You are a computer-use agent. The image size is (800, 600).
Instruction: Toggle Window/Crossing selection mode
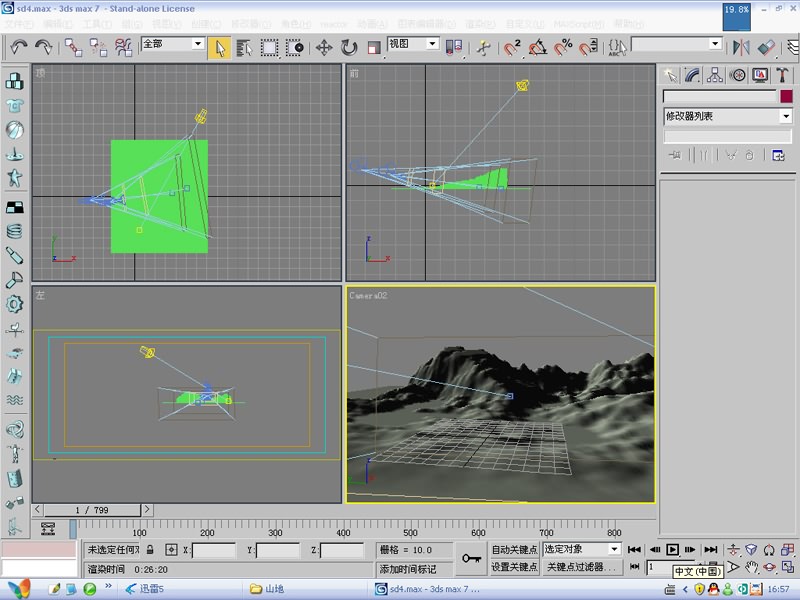[294, 48]
